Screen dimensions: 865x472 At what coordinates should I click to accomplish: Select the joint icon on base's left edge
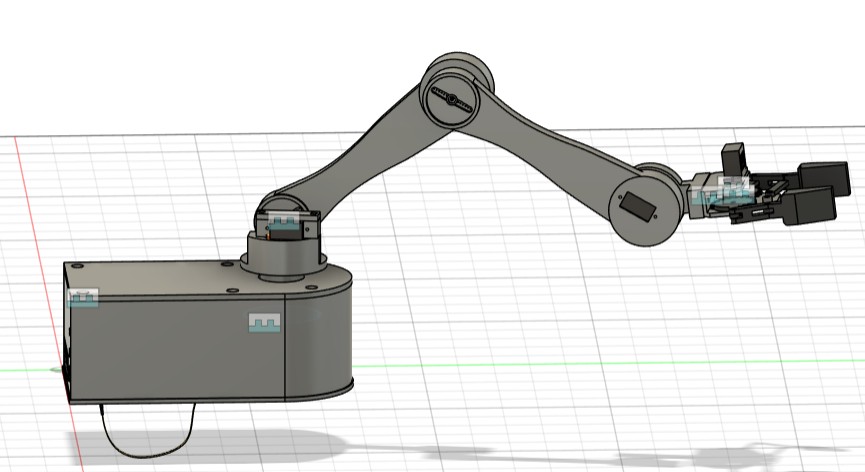[83, 297]
